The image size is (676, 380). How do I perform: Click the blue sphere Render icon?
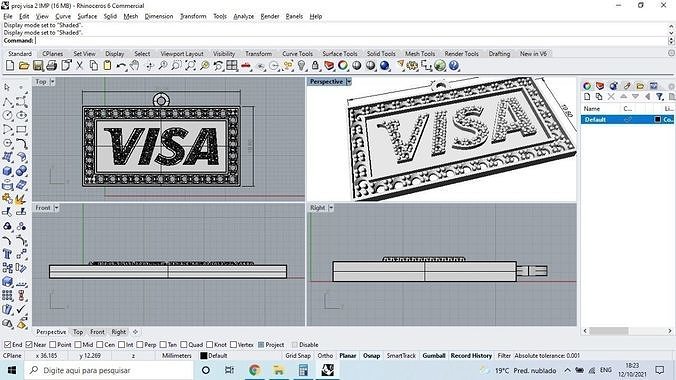(385, 66)
